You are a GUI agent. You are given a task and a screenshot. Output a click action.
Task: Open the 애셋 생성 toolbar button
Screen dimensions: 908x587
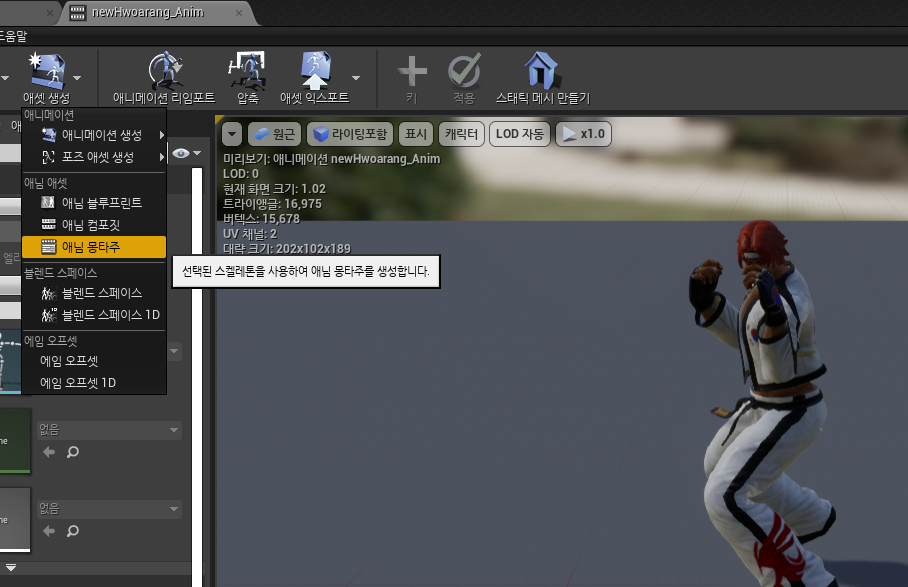click(47, 78)
